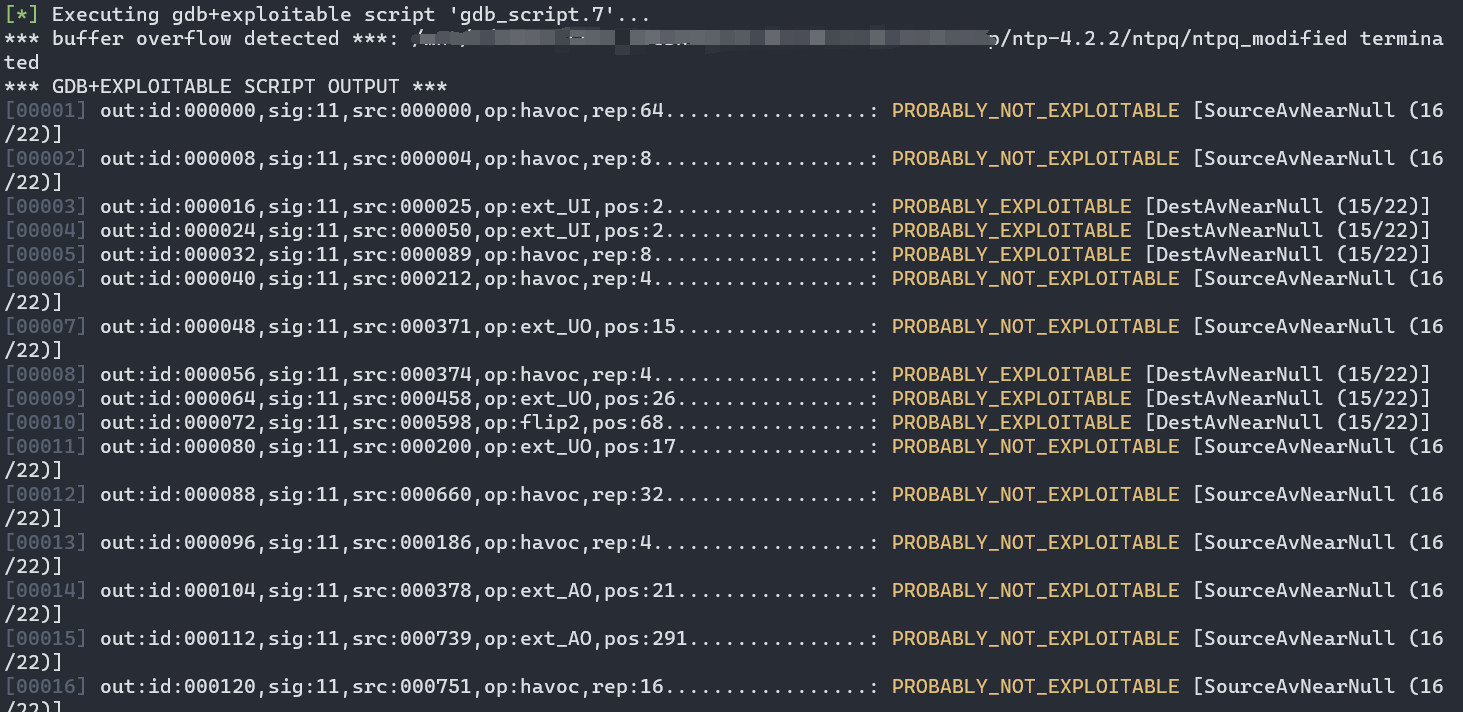Click crash entry "out:id:000008,sig:11,src:000004,op:havoc,rep:8"
Screen dimensions: 1463x712
click(x=376, y=159)
